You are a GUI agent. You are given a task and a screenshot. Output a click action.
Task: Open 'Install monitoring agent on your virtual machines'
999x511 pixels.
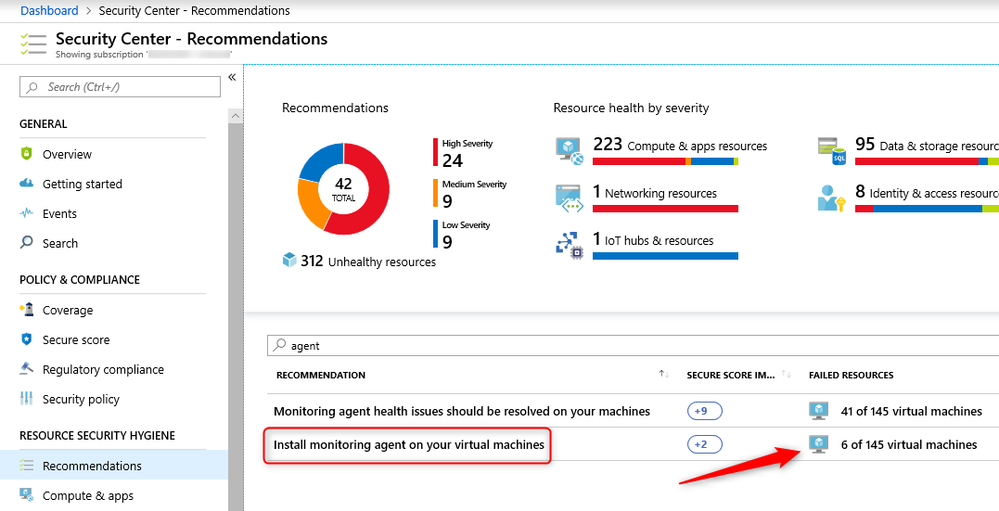[x=408, y=444]
